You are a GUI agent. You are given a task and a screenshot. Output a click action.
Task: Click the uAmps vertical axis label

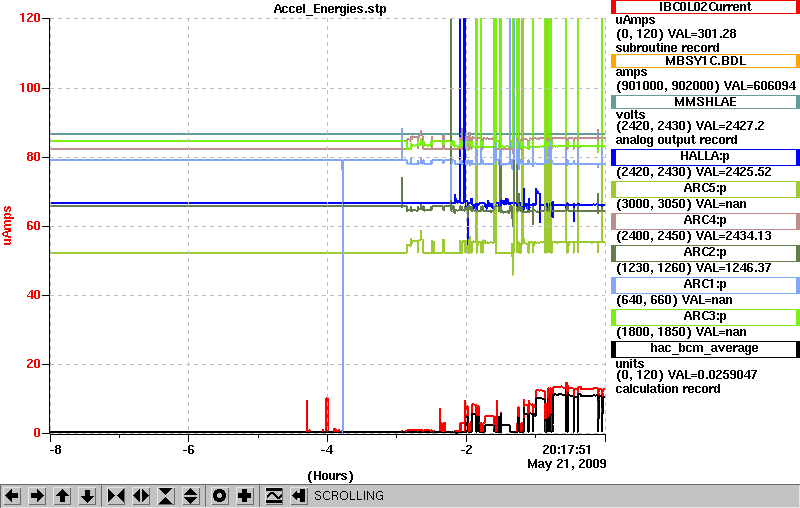[x=7, y=225]
